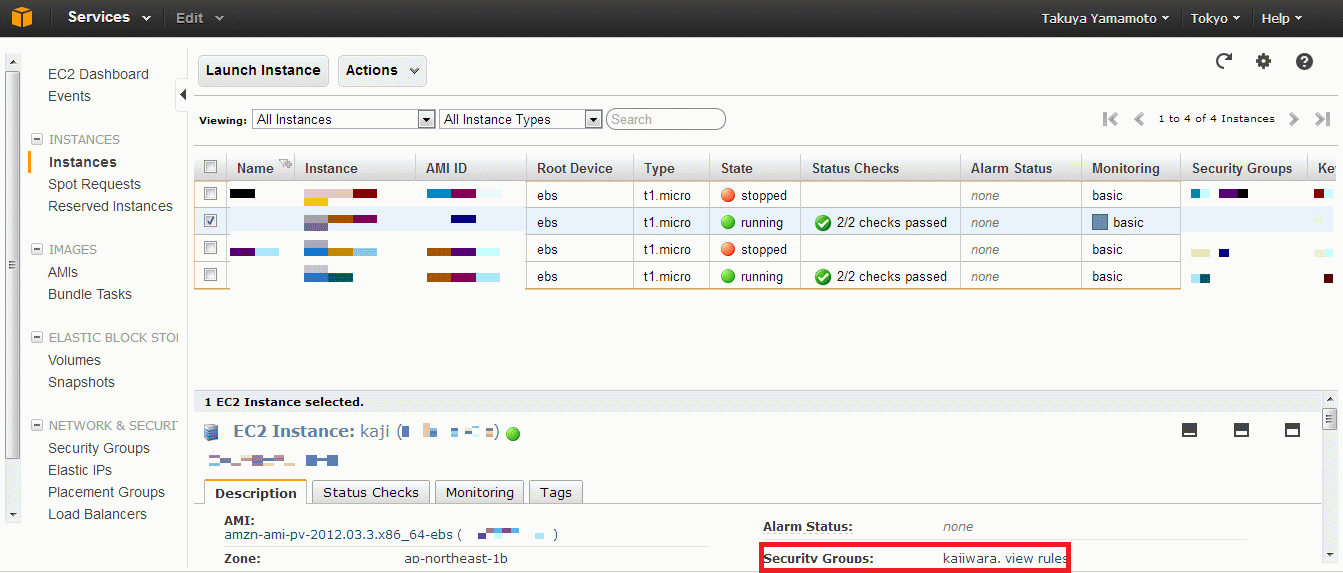Viewport: 1343px width, 573px height.
Task: Refresh the instances list
Action: tap(1223, 61)
